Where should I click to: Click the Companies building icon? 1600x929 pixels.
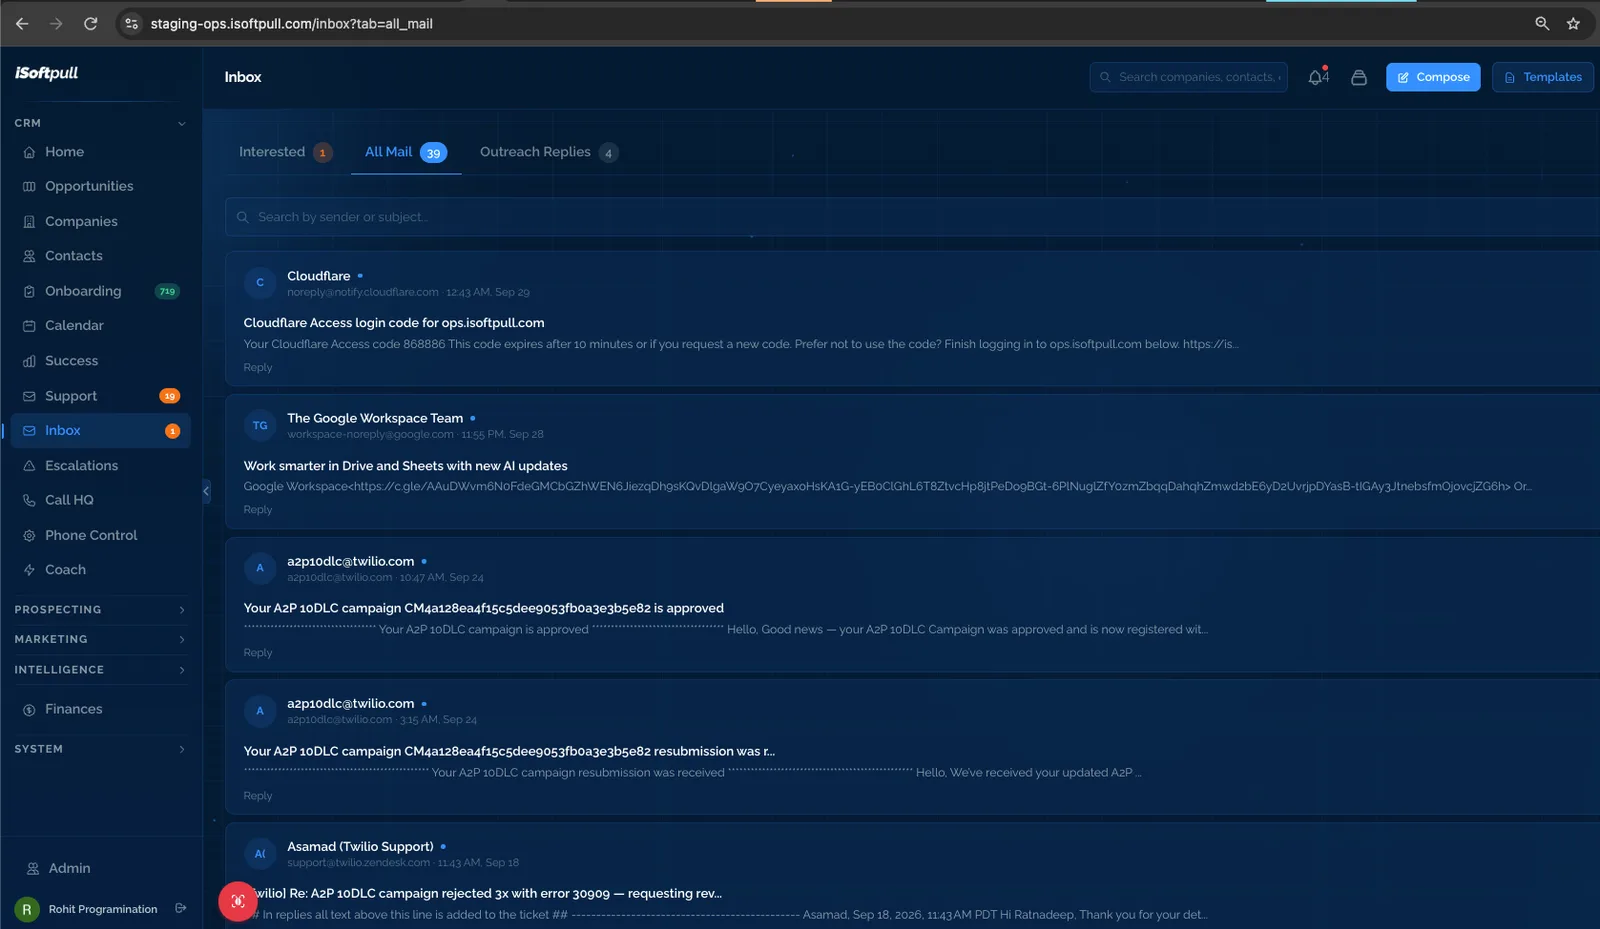point(29,222)
